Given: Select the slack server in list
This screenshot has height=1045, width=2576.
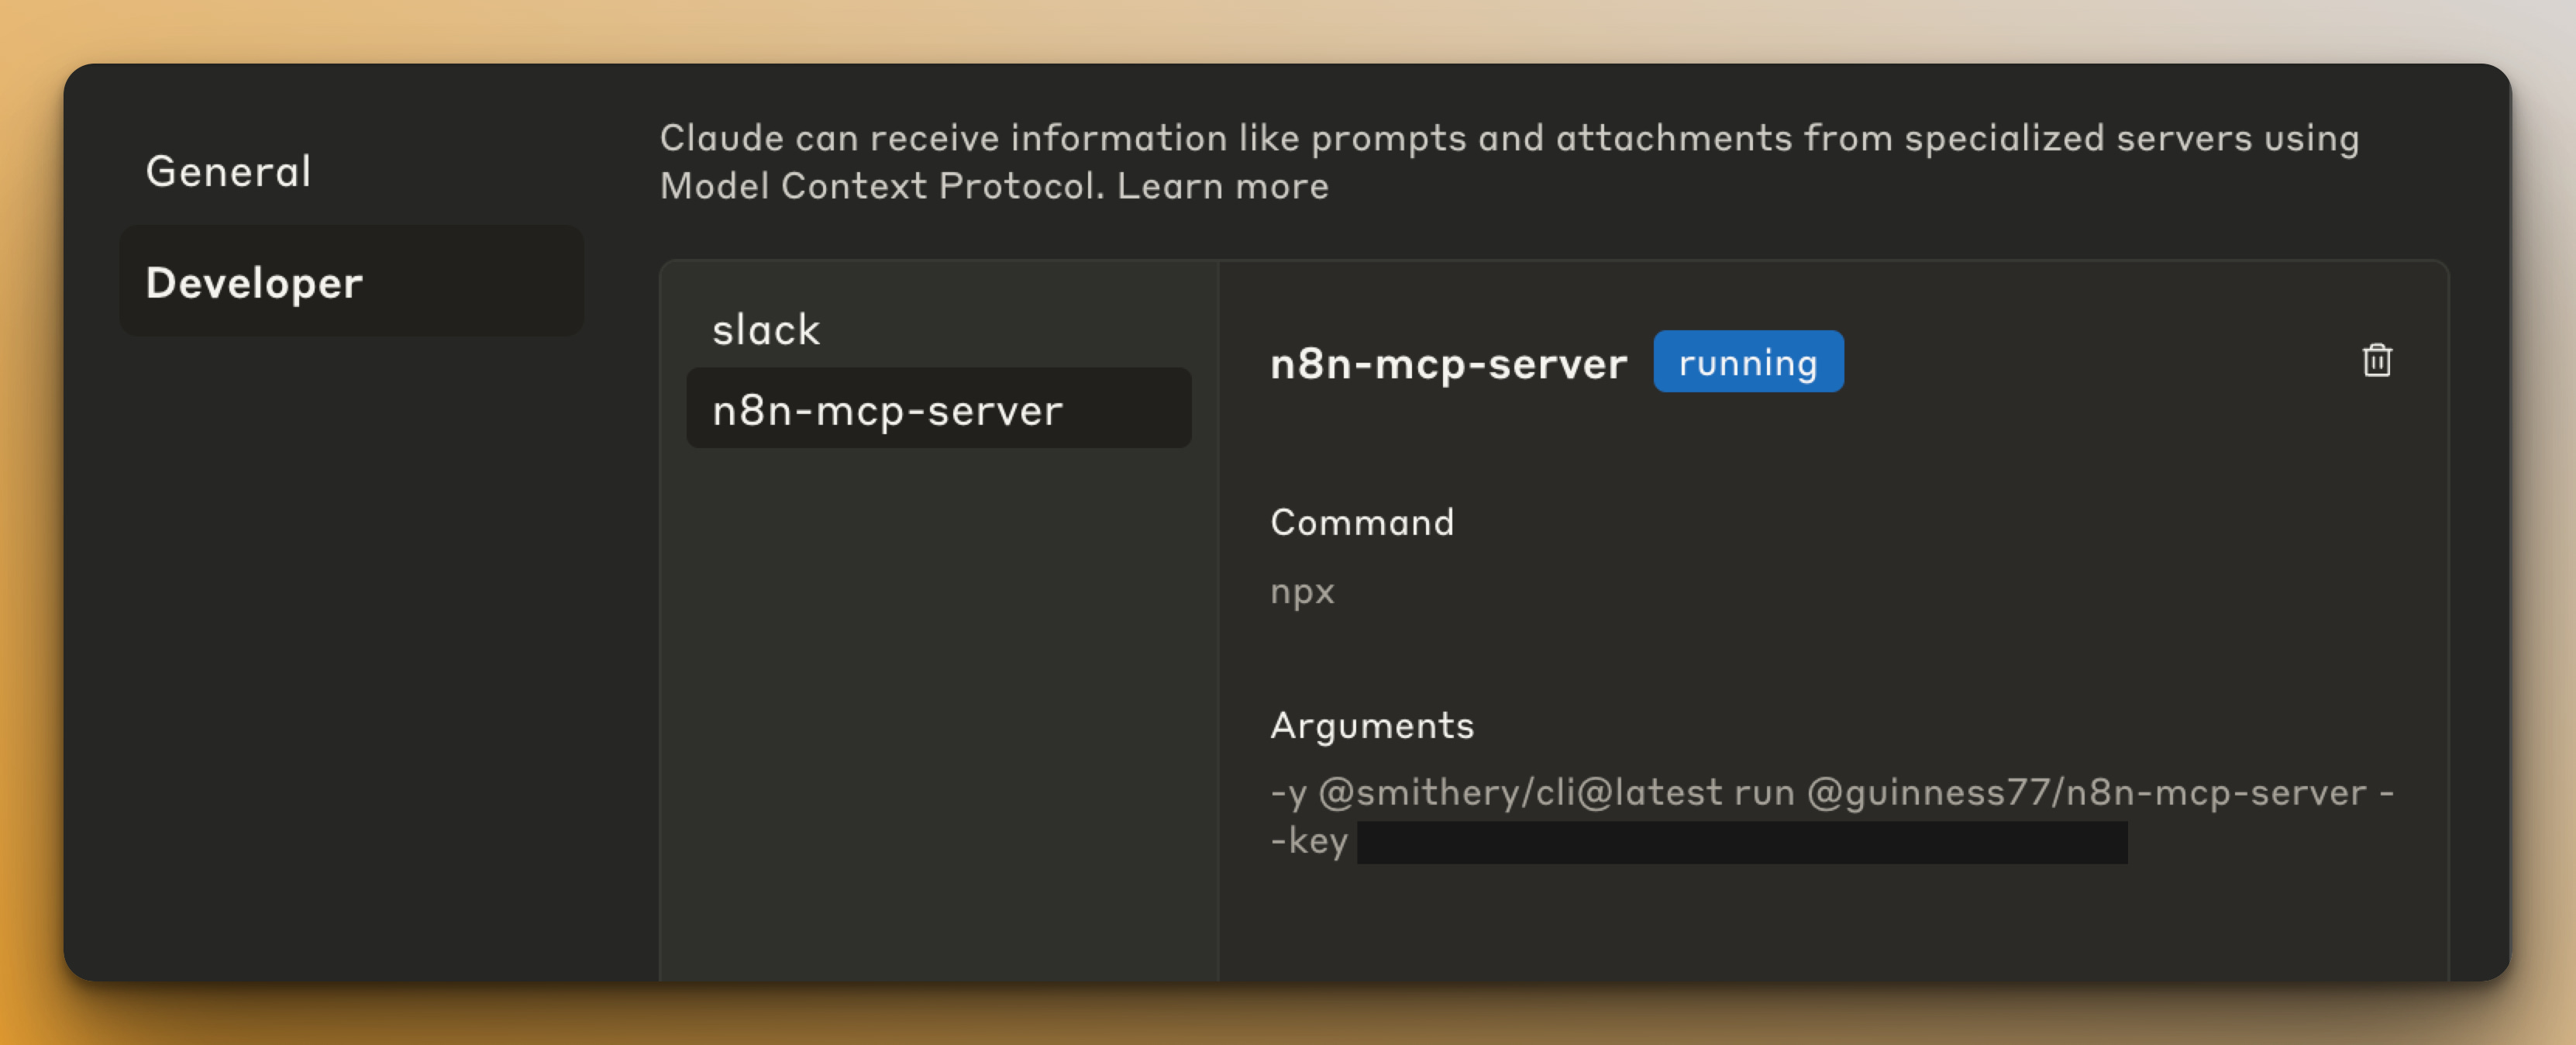Looking at the screenshot, I should click(766, 330).
